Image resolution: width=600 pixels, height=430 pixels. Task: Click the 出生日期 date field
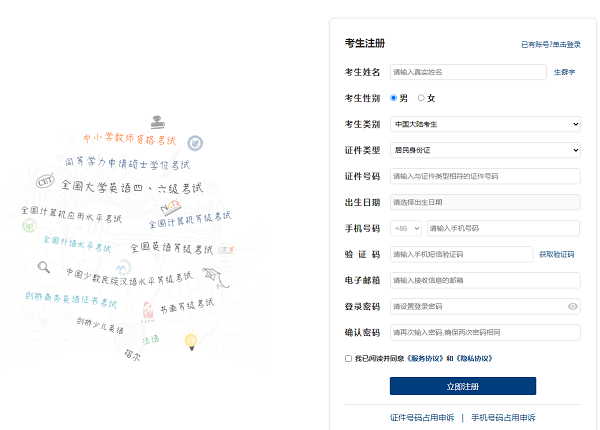pos(485,202)
